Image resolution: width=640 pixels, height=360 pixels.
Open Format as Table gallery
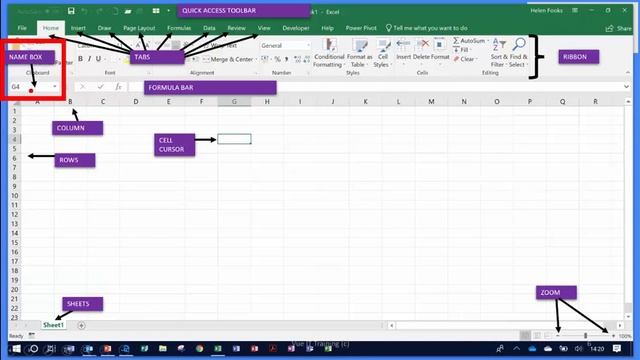(x=360, y=53)
